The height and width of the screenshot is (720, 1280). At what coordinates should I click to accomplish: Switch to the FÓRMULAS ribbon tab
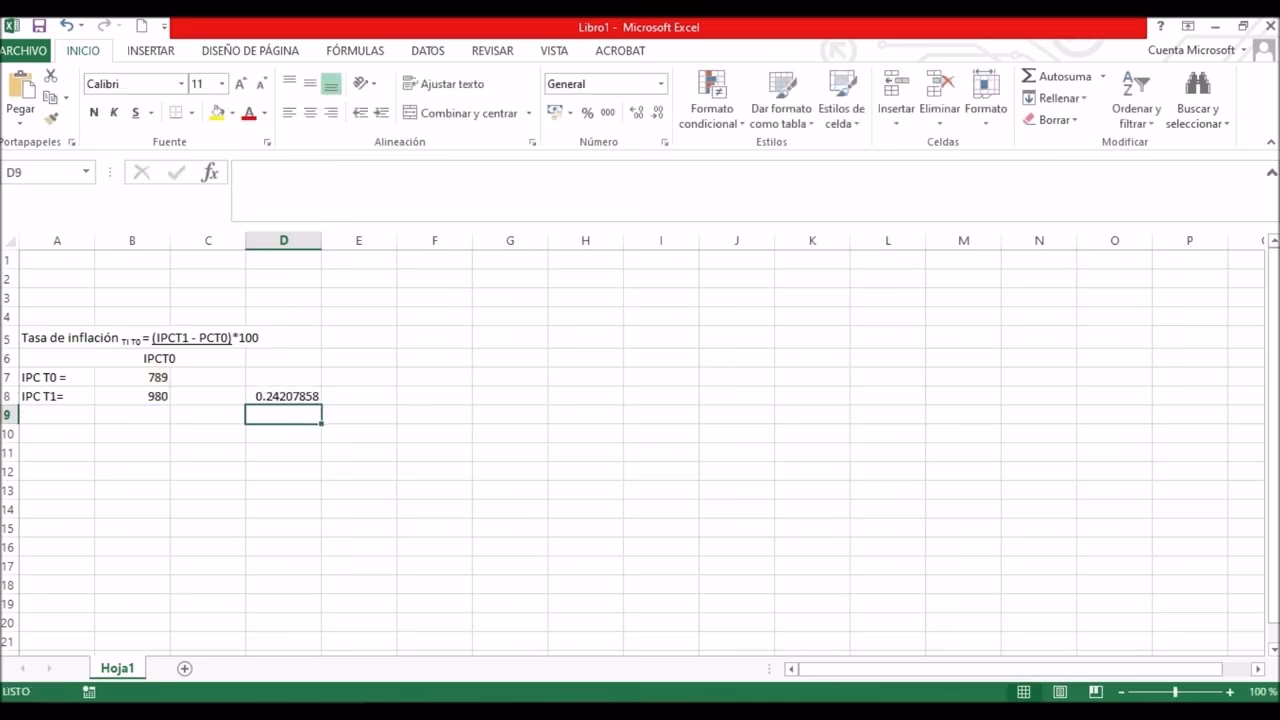[x=355, y=51]
